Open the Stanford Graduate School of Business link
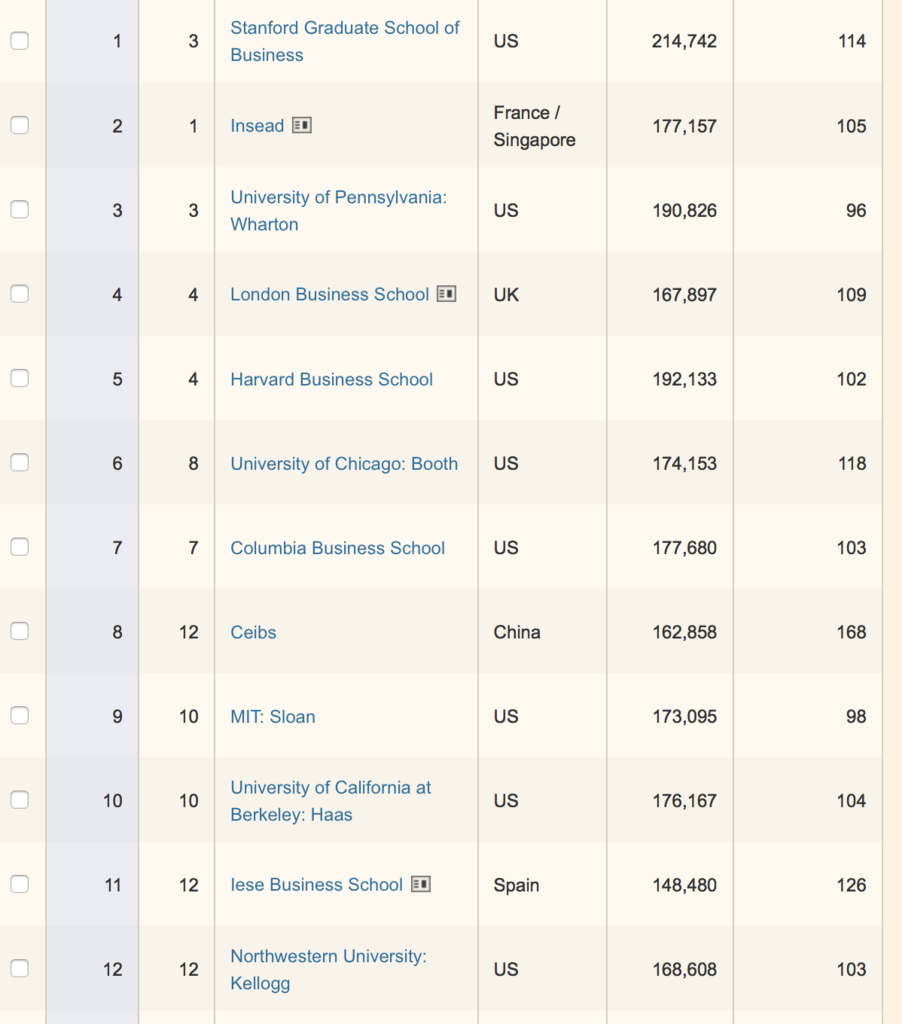902x1024 pixels. pyautogui.click(x=345, y=41)
